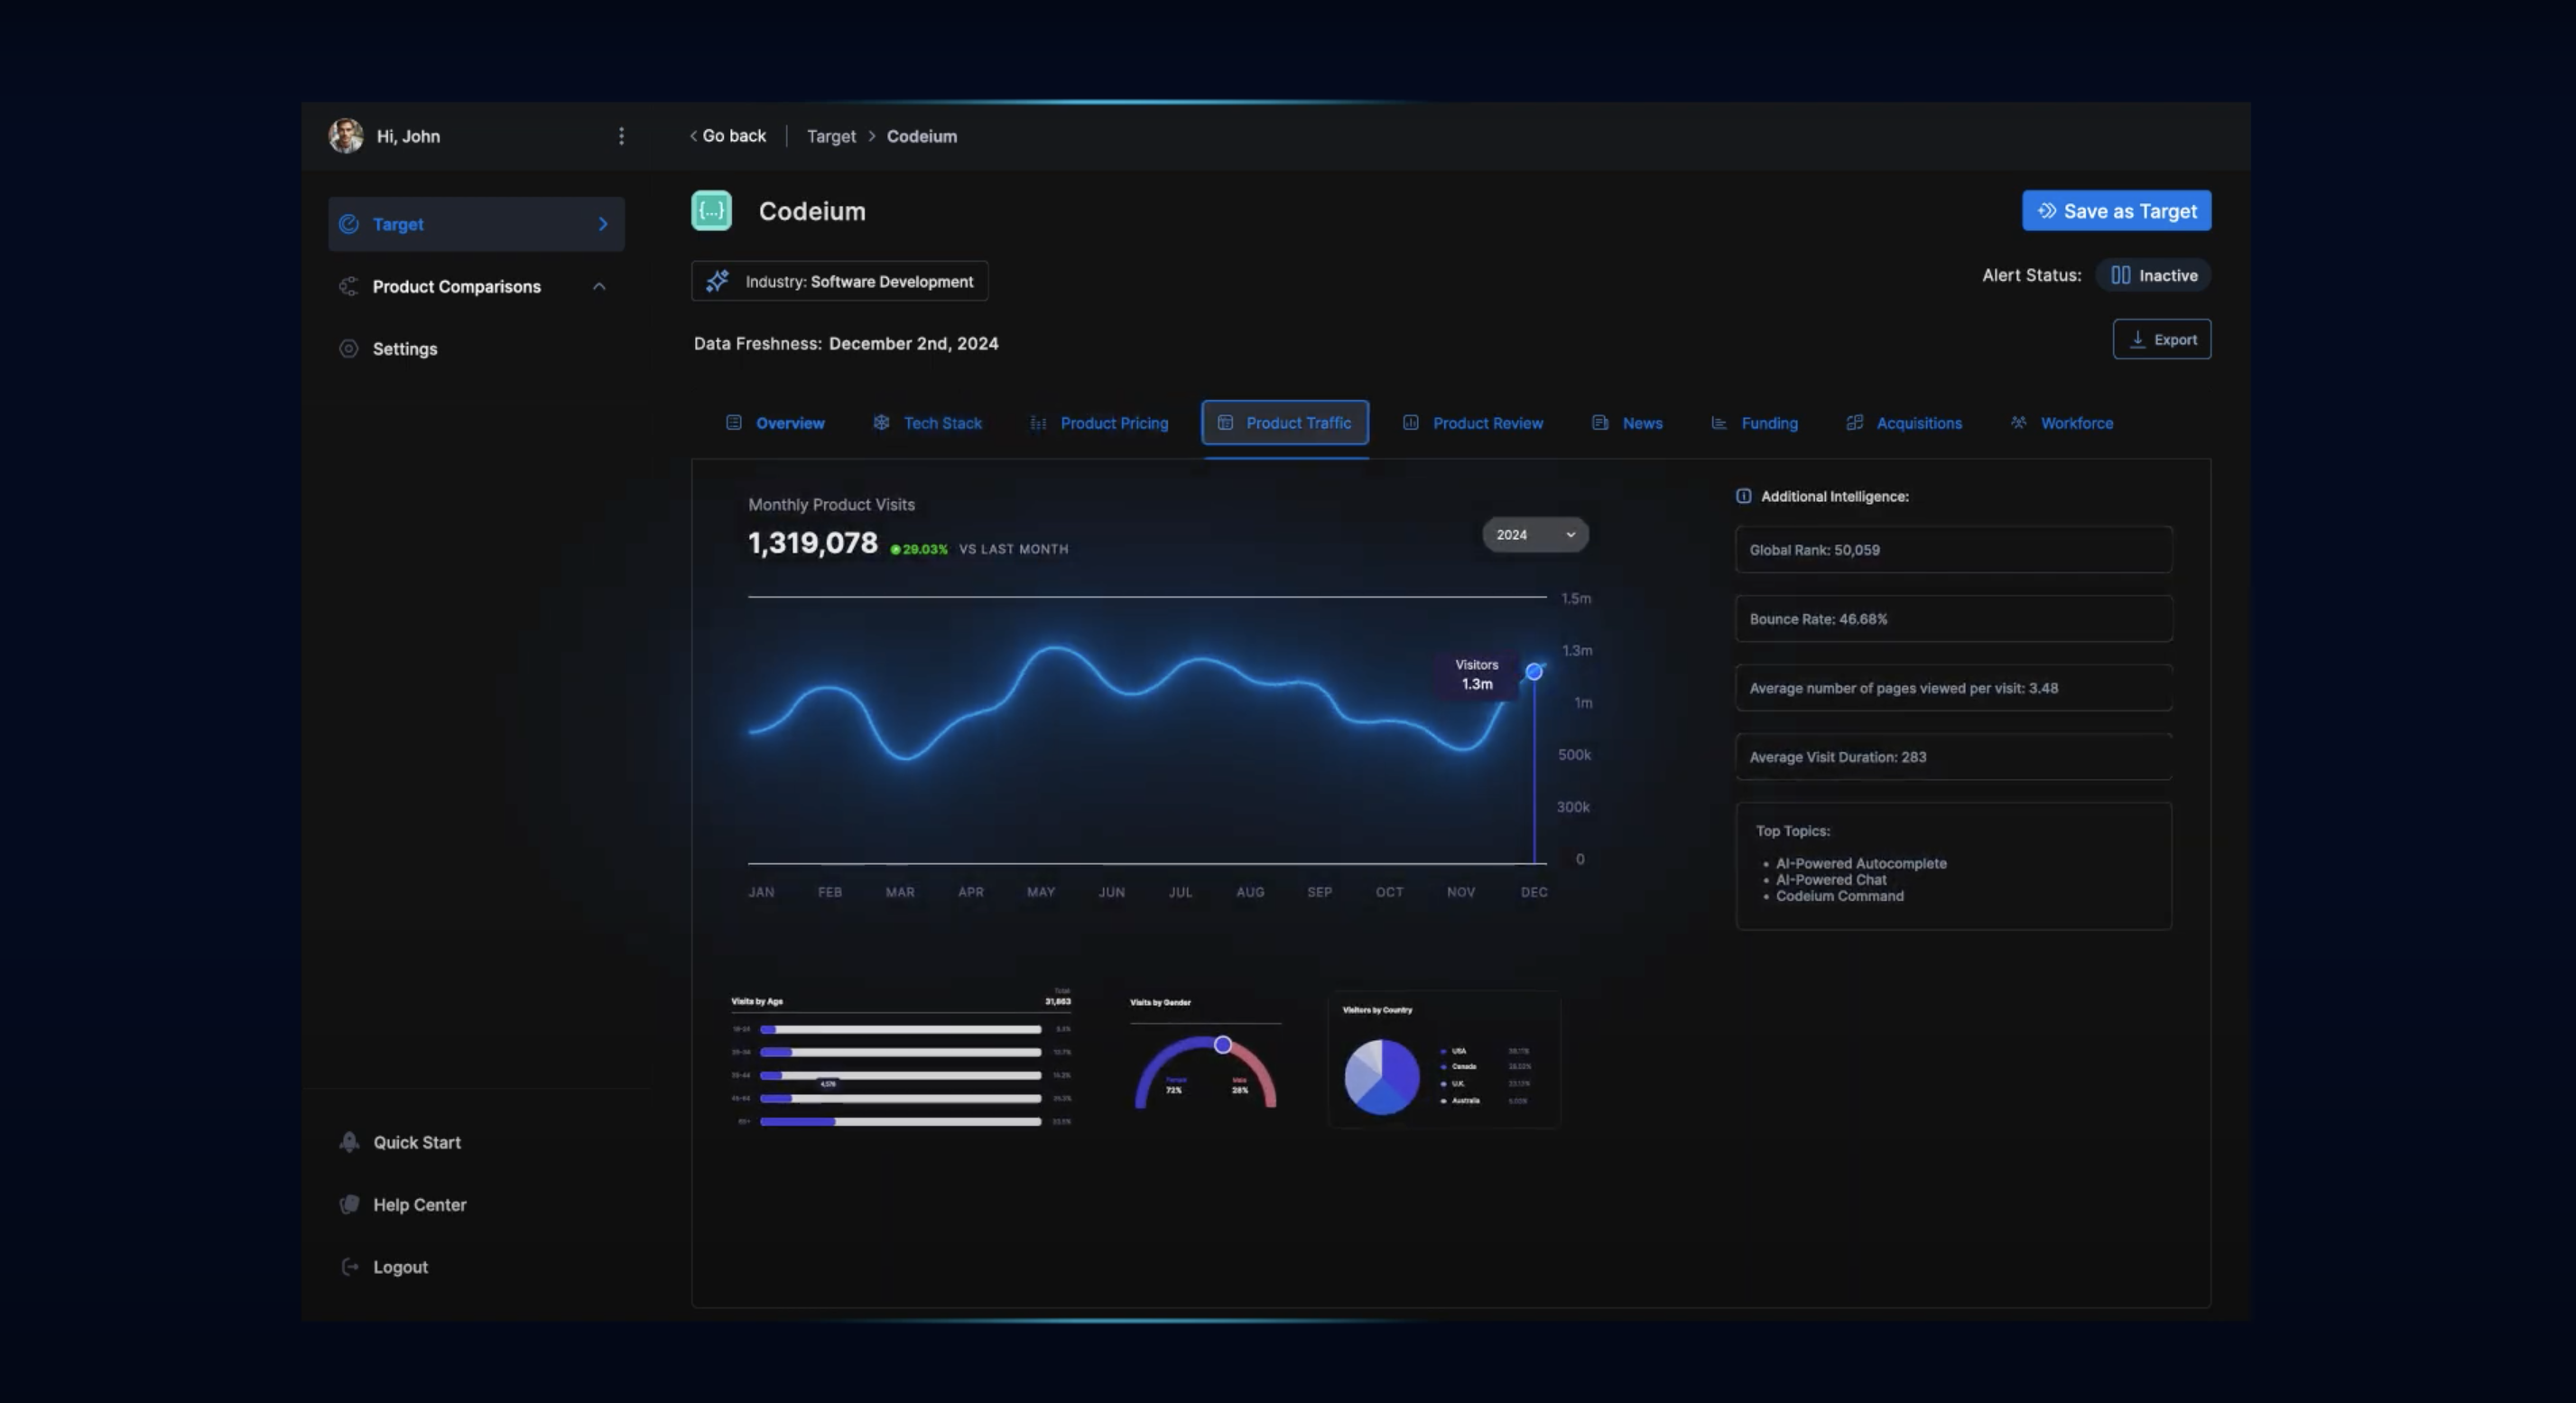The width and height of the screenshot is (2576, 1403).
Task: Click the Industry sparkle icon
Action: [717, 281]
